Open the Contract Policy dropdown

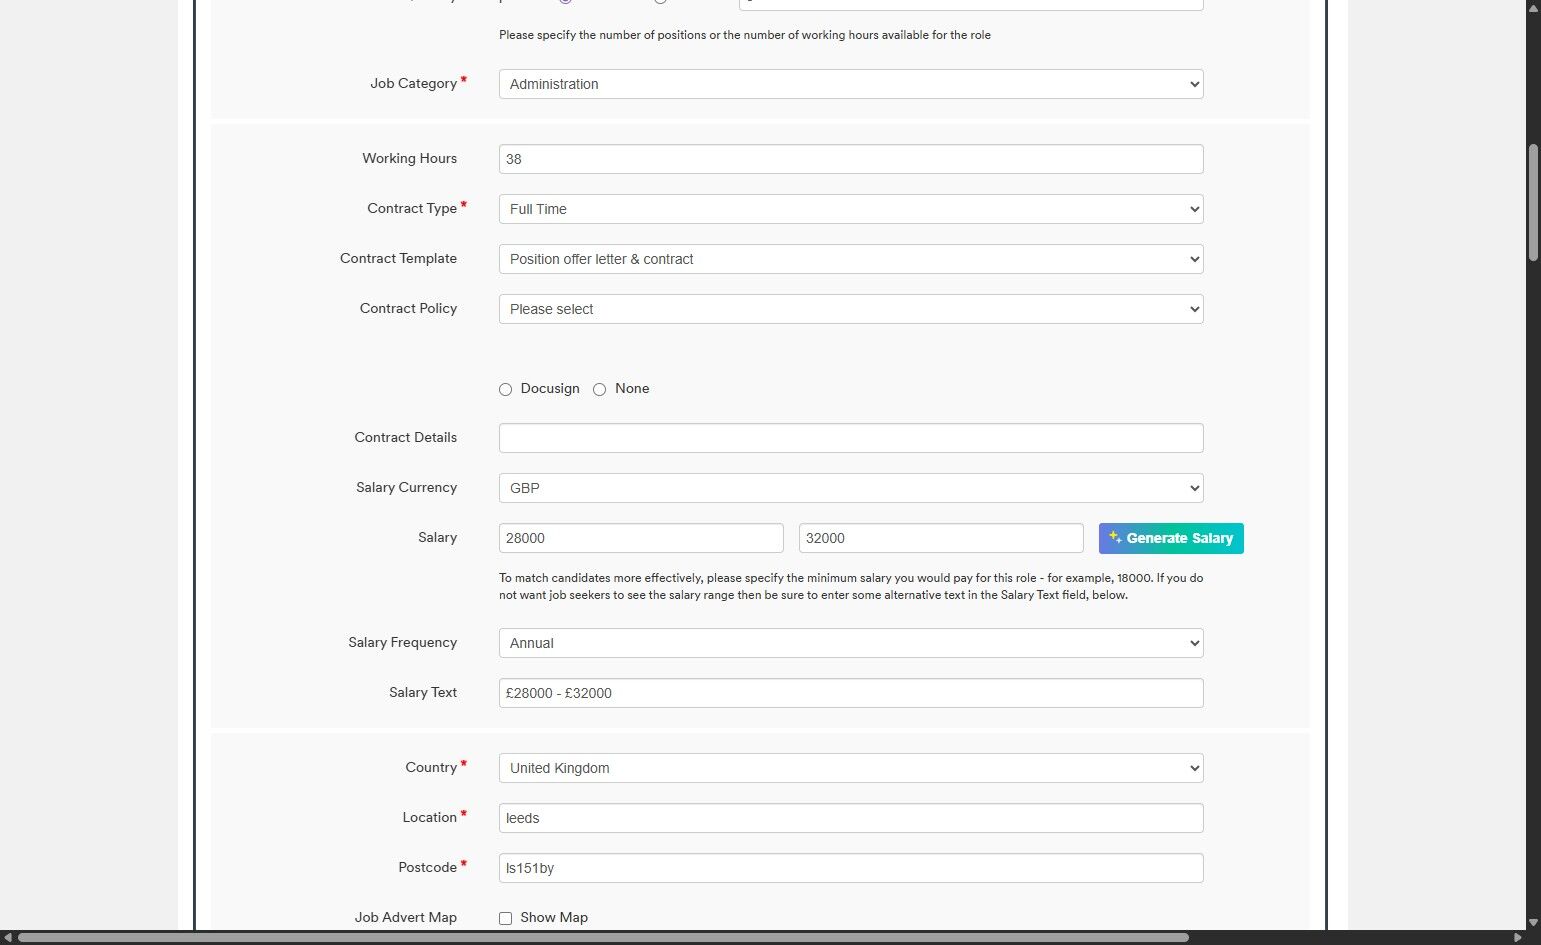[850, 309]
